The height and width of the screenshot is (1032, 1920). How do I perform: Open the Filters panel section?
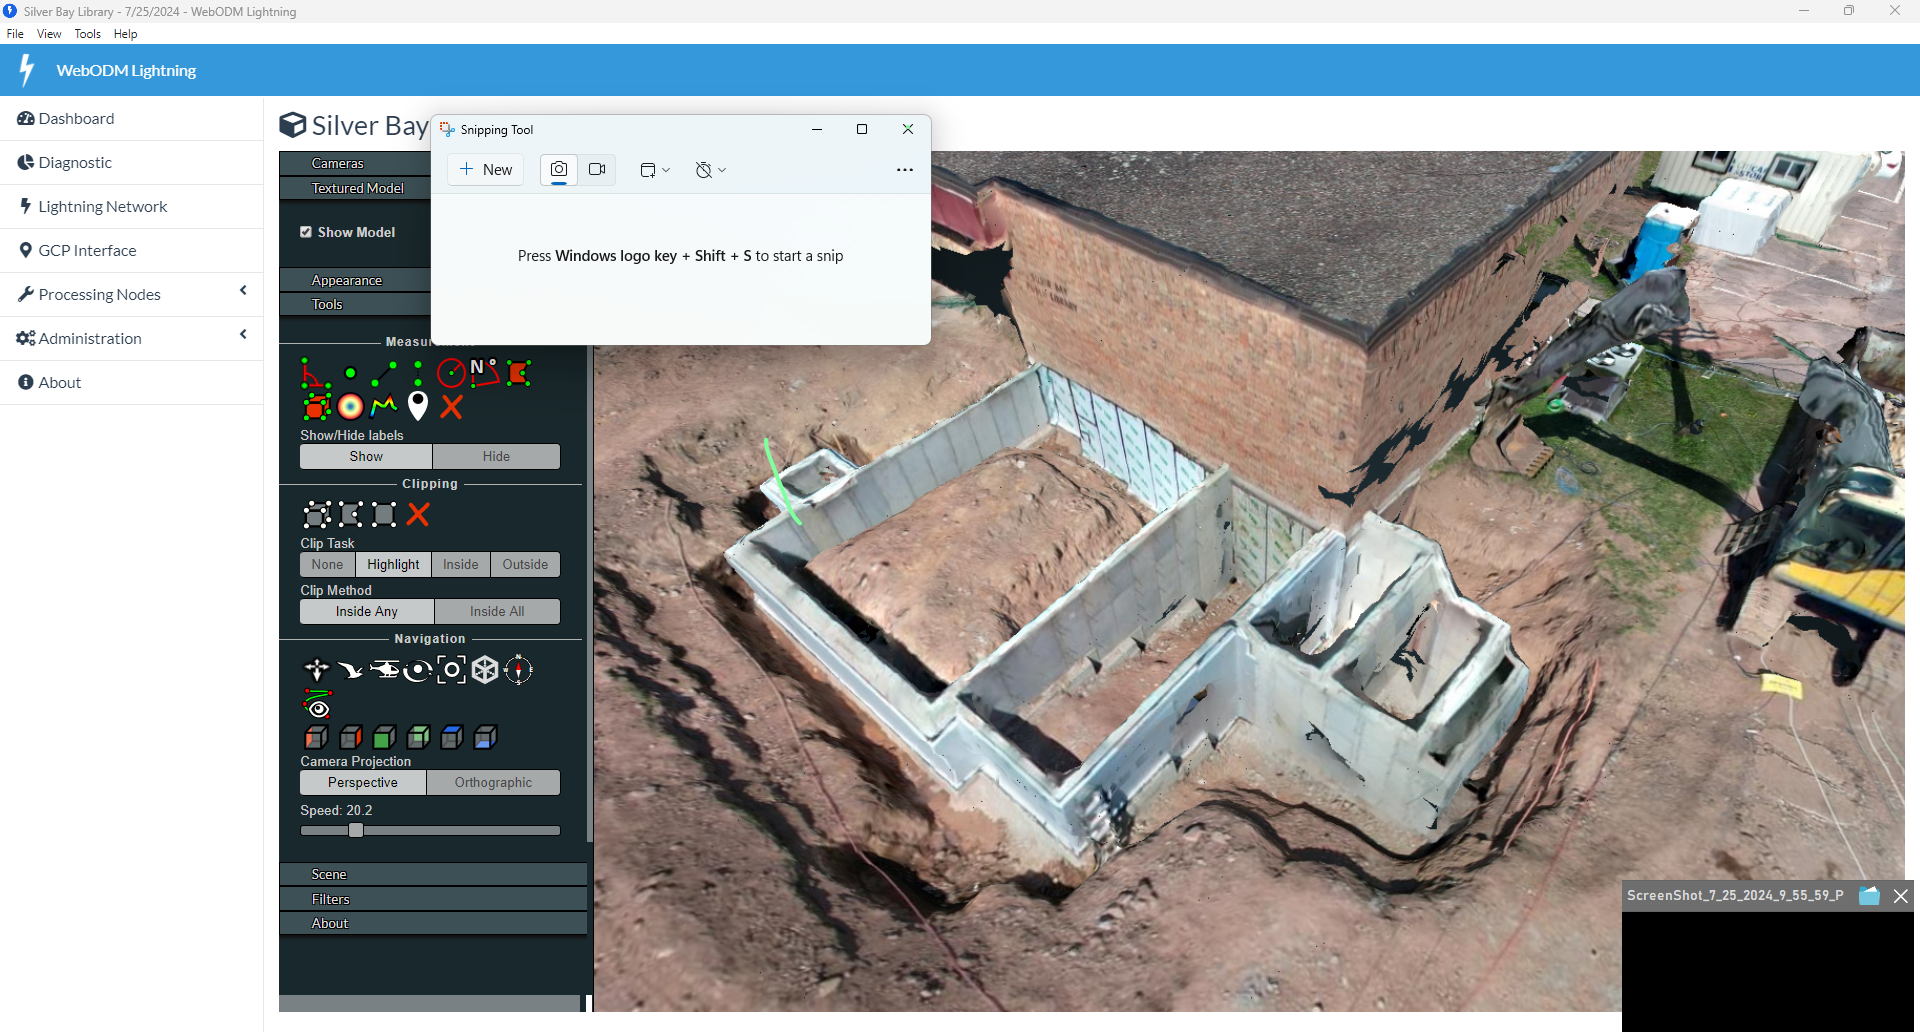331,899
